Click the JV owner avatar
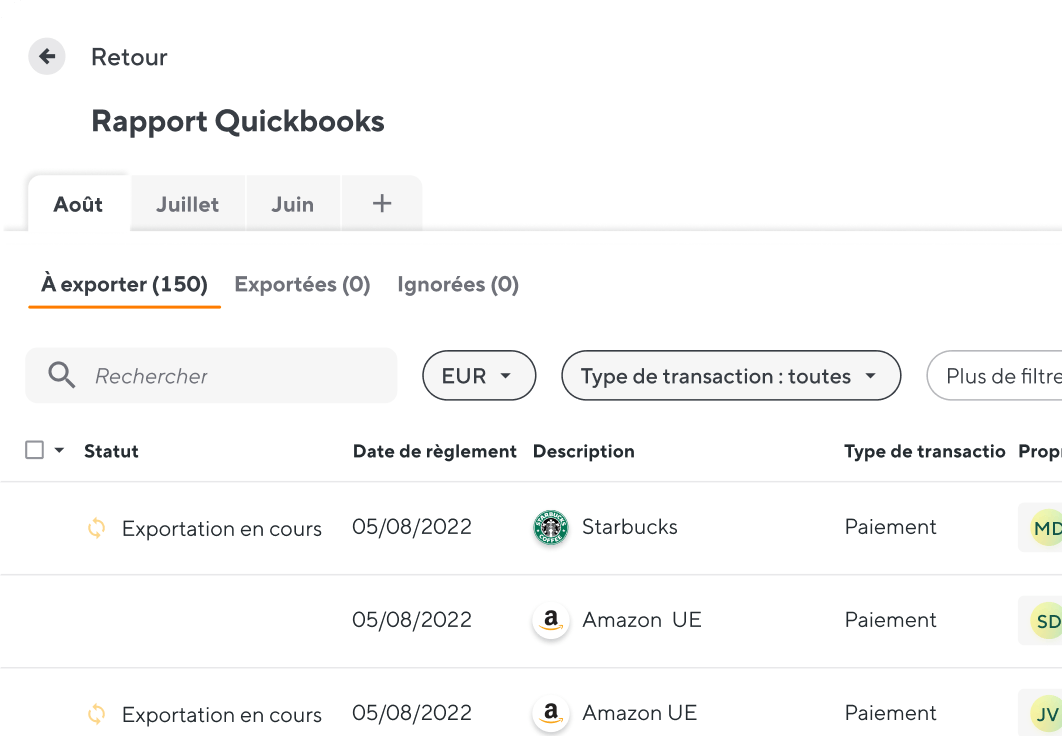Image resolution: width=1062 pixels, height=736 pixels. [1046, 714]
